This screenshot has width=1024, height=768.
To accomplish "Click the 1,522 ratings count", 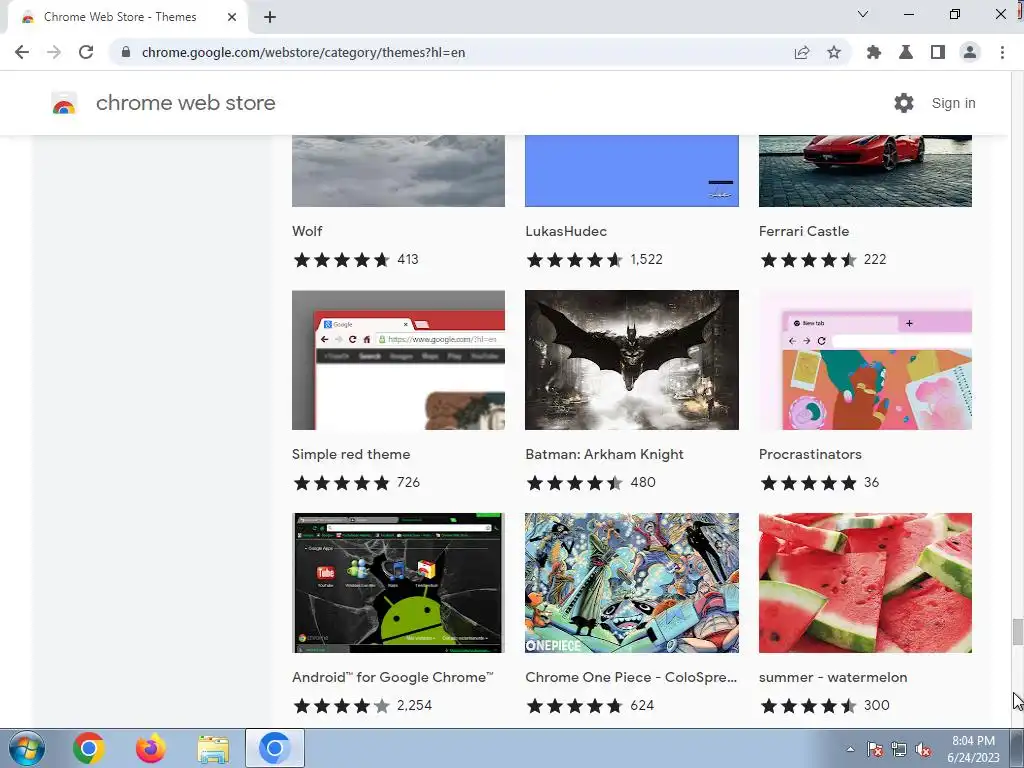I will [x=647, y=259].
